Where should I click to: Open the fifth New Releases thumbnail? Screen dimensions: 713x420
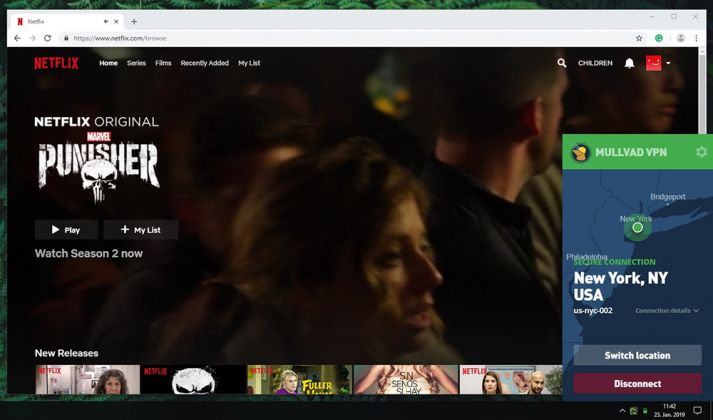click(511, 380)
